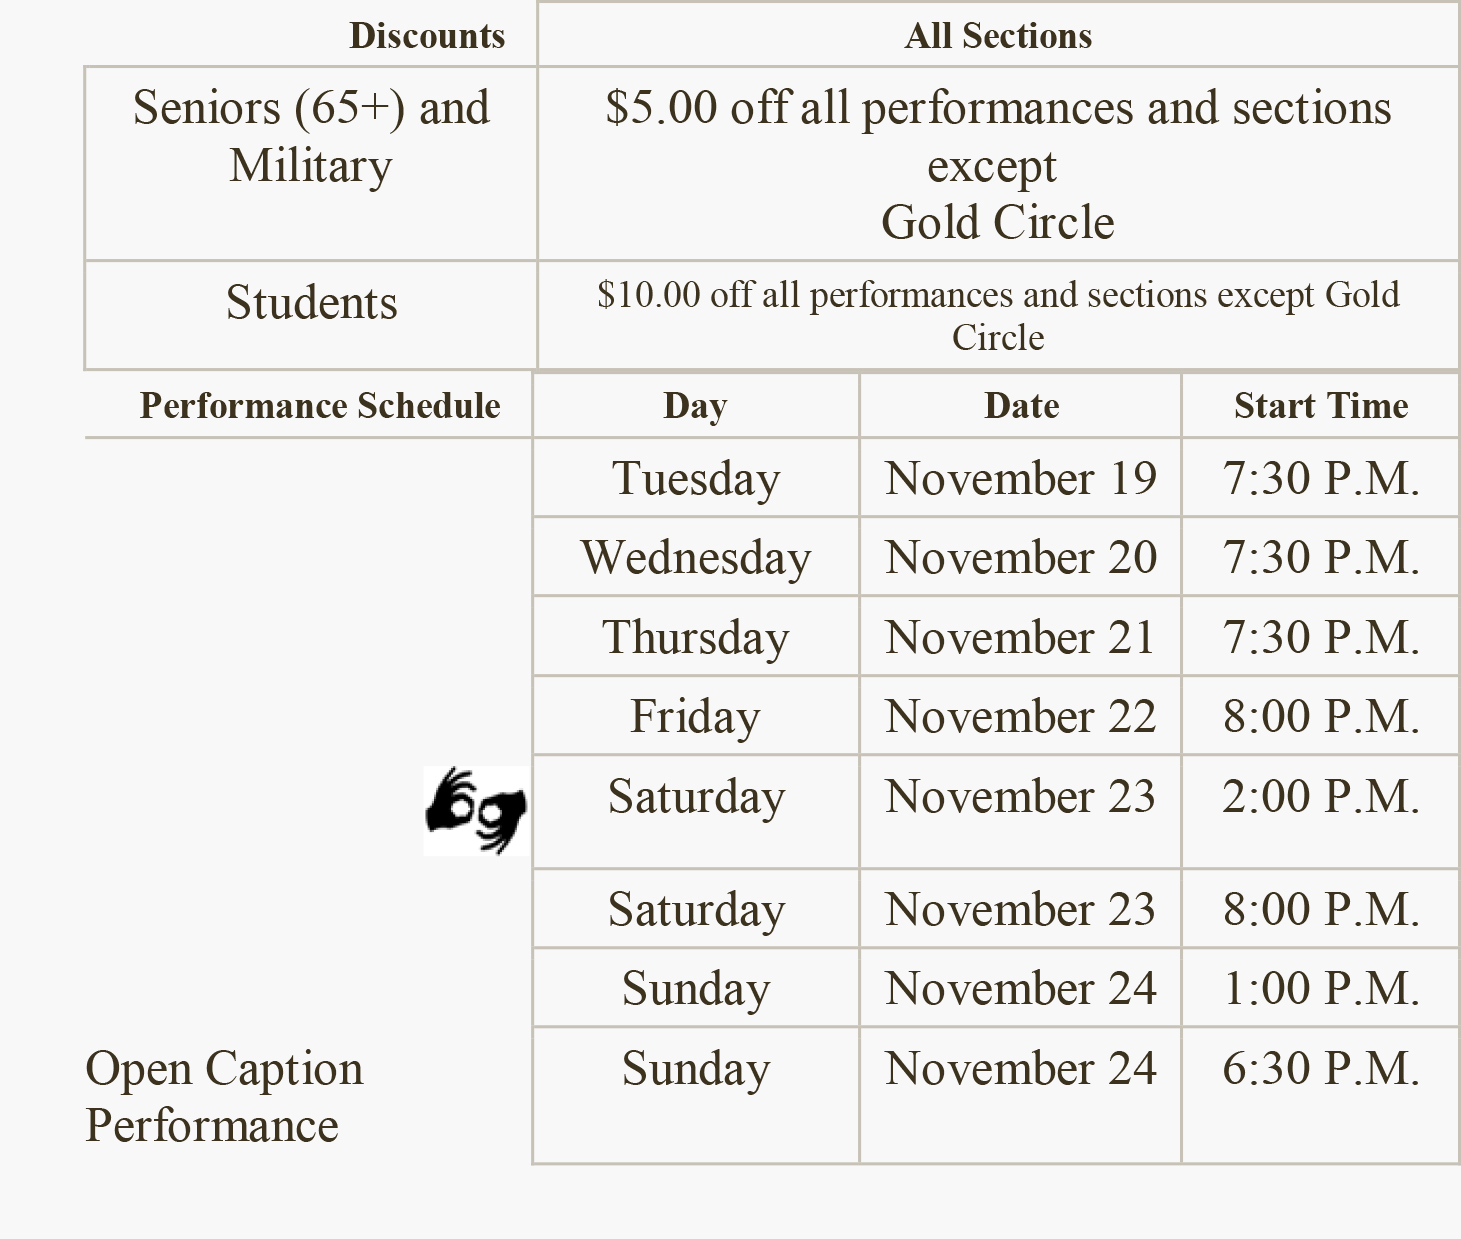Select the $5.00 off discount description

[x=998, y=164]
